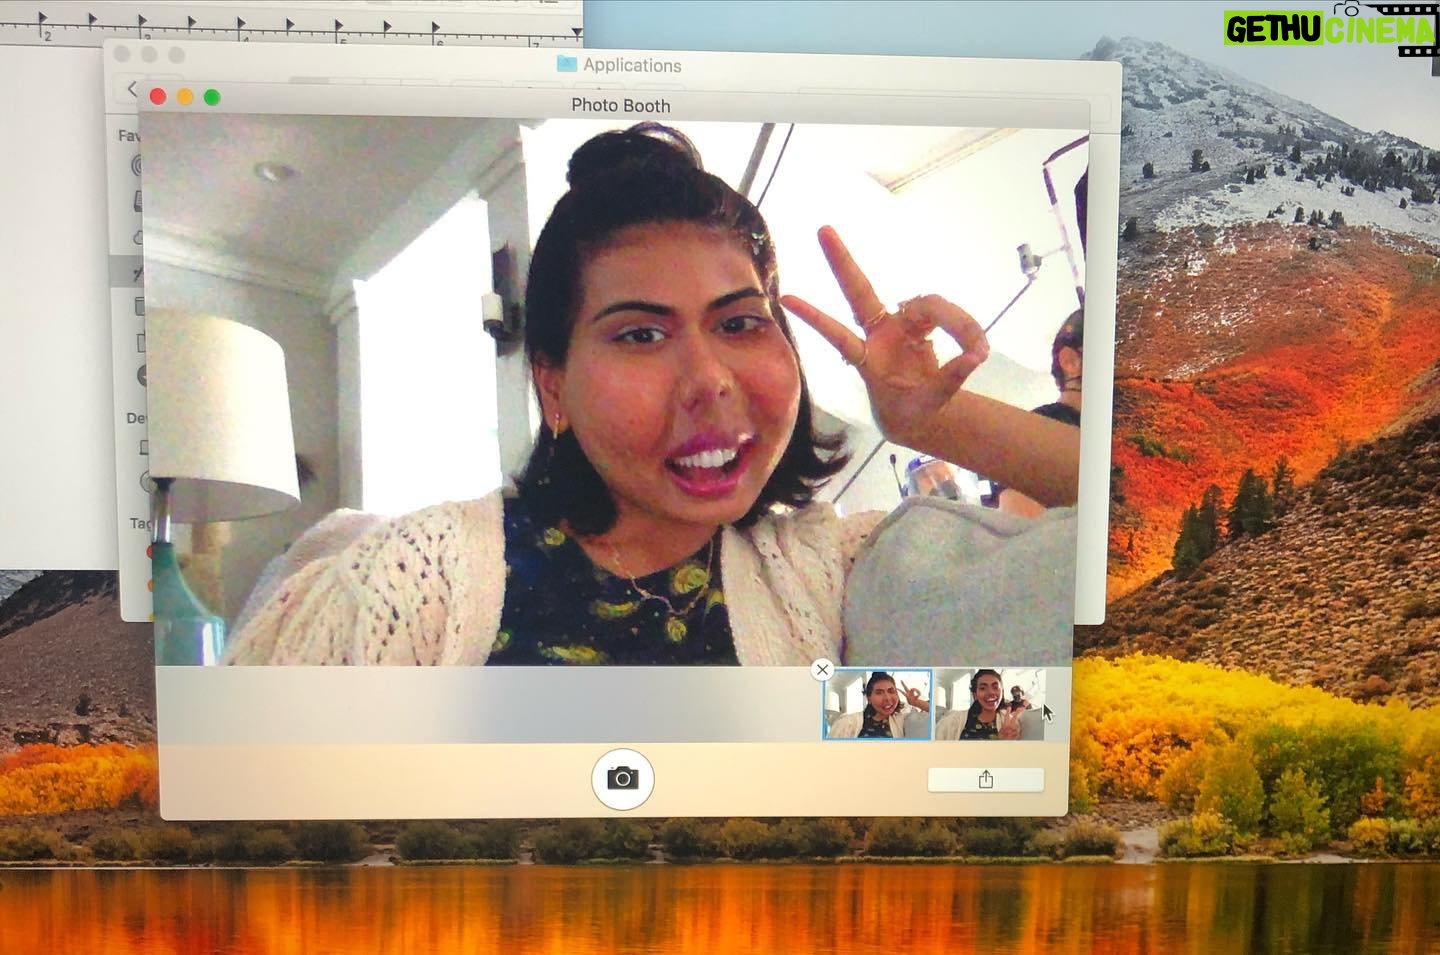Go back using the Finder back chevron

[x=132, y=90]
